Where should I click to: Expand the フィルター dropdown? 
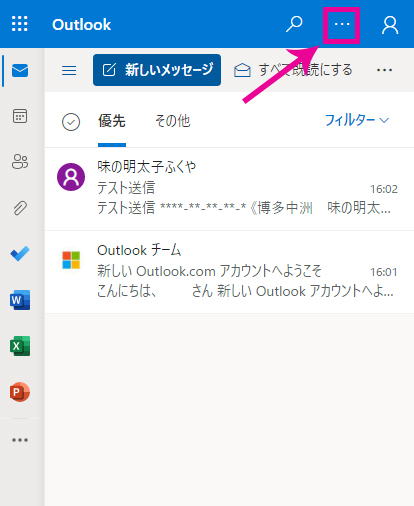pyautogui.click(x=357, y=120)
